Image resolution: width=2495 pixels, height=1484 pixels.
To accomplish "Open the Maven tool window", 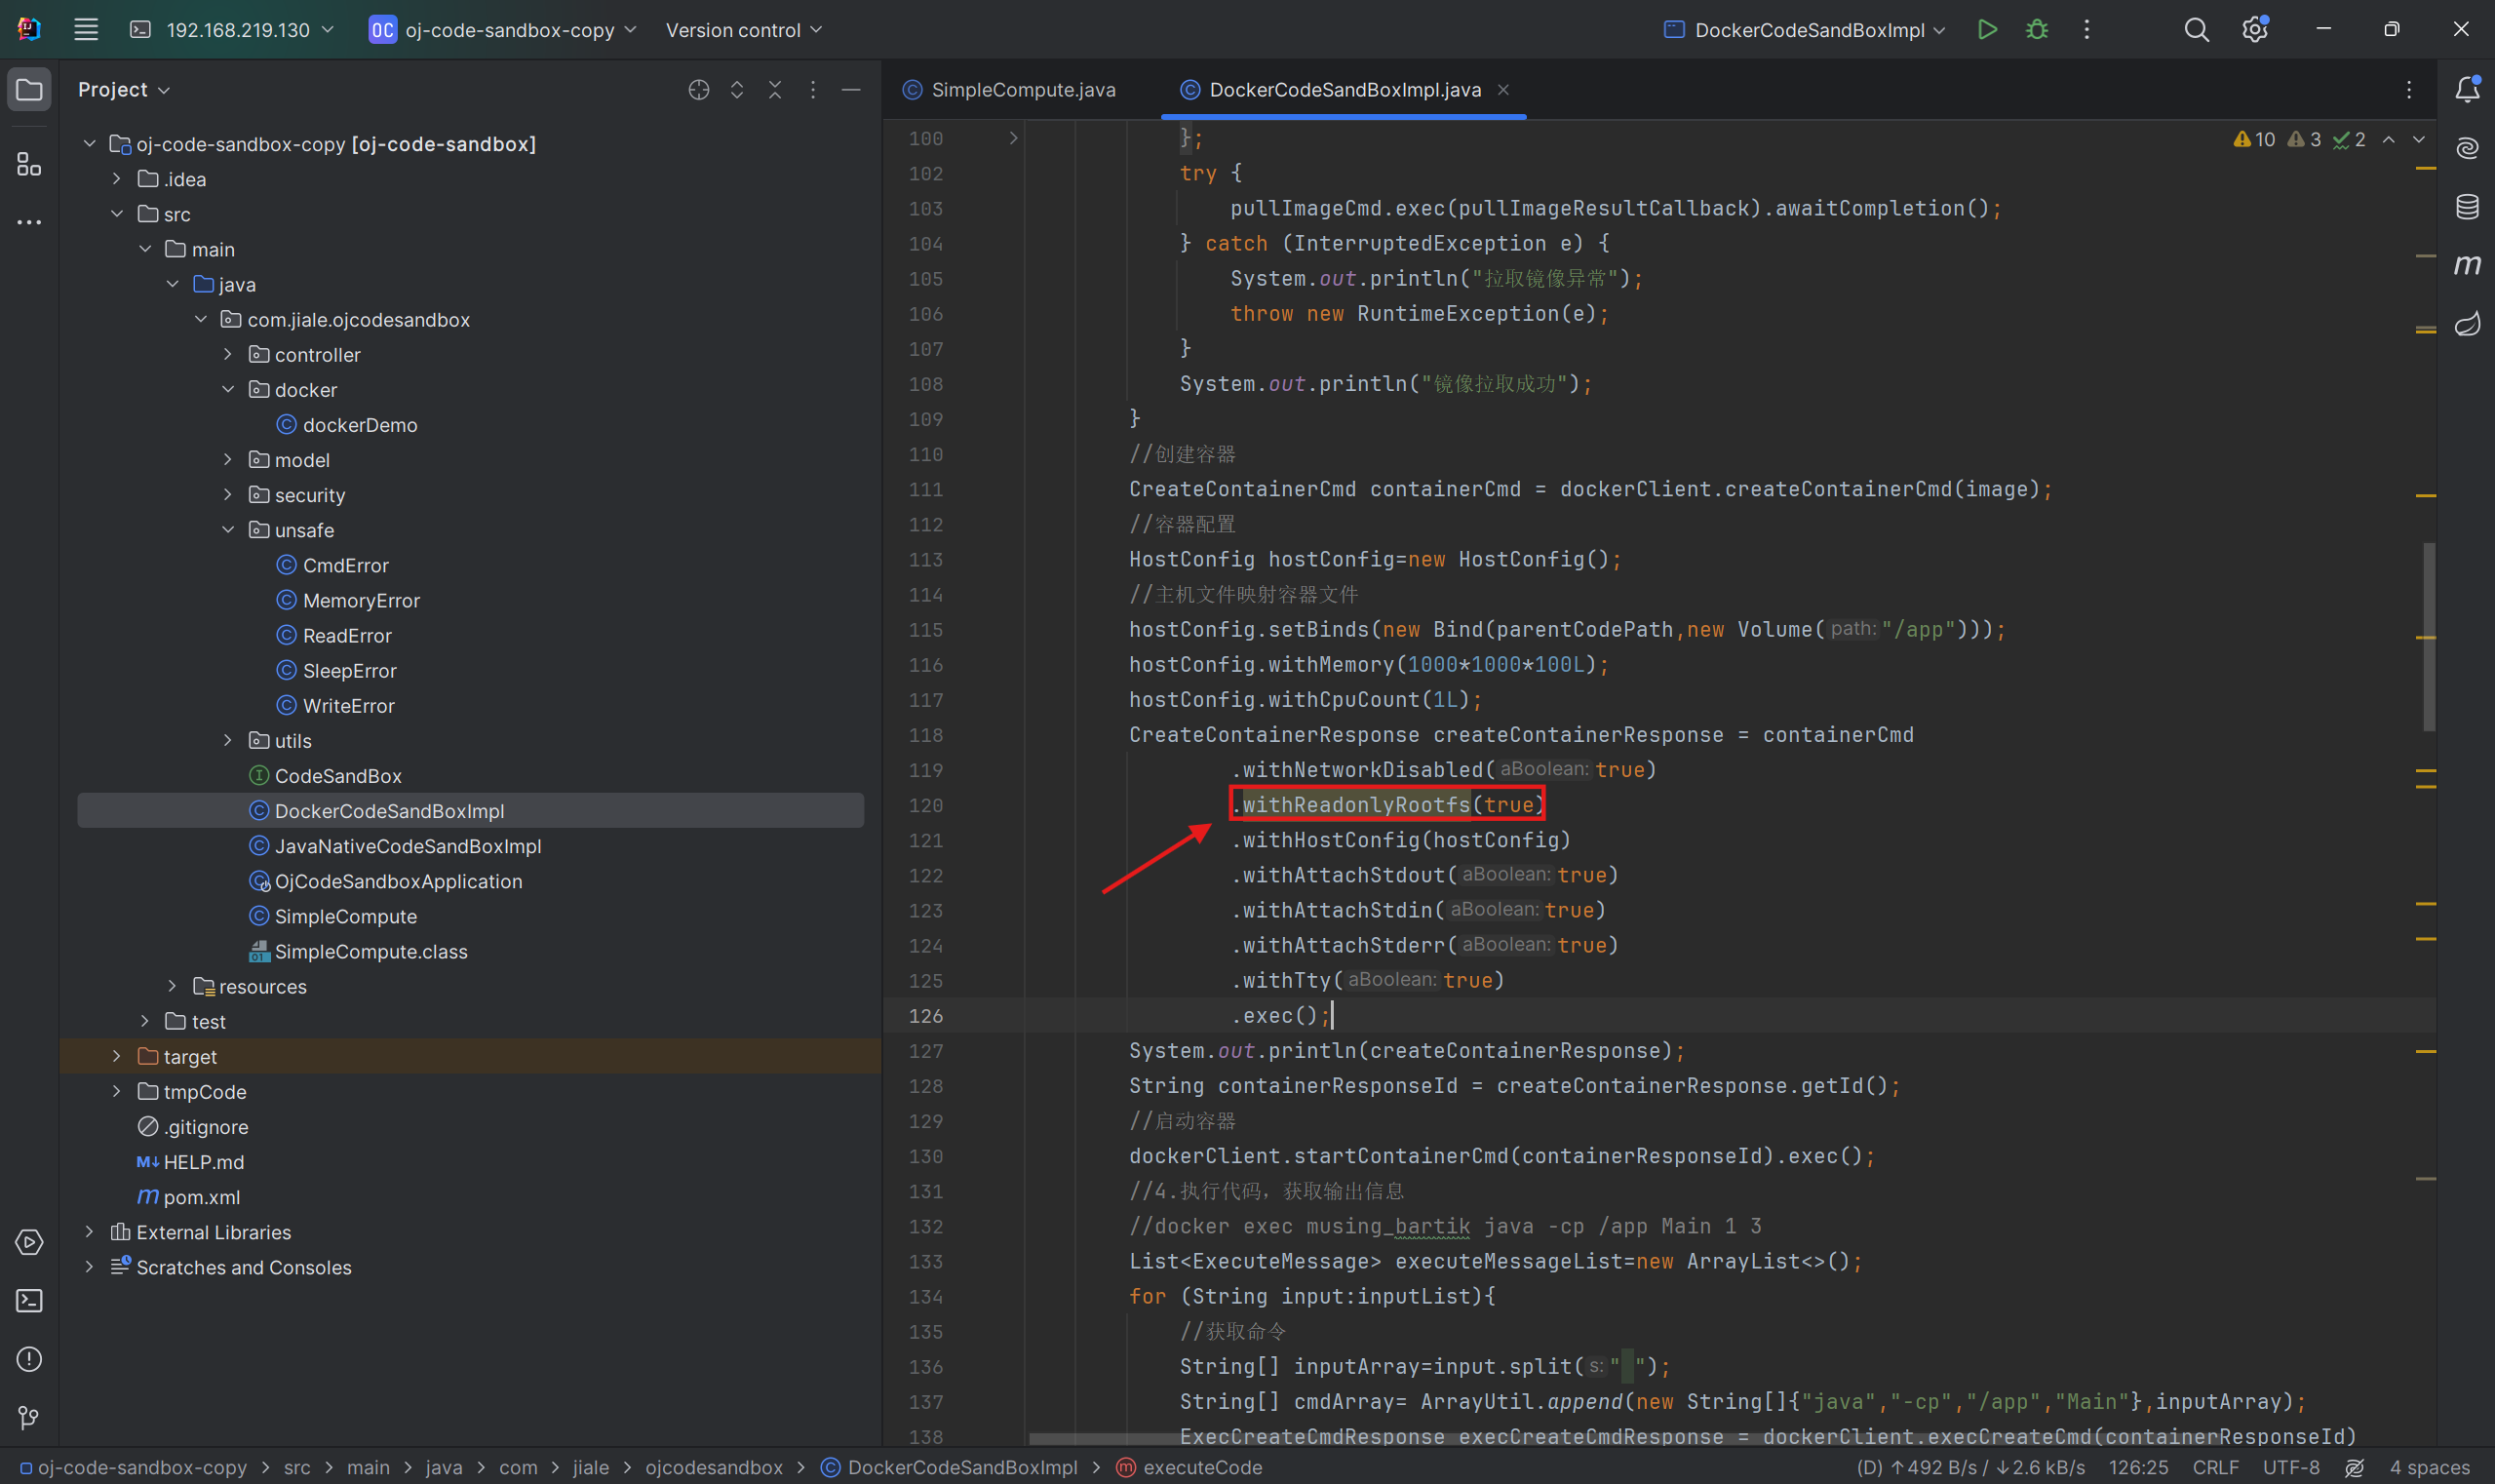I will [2467, 265].
